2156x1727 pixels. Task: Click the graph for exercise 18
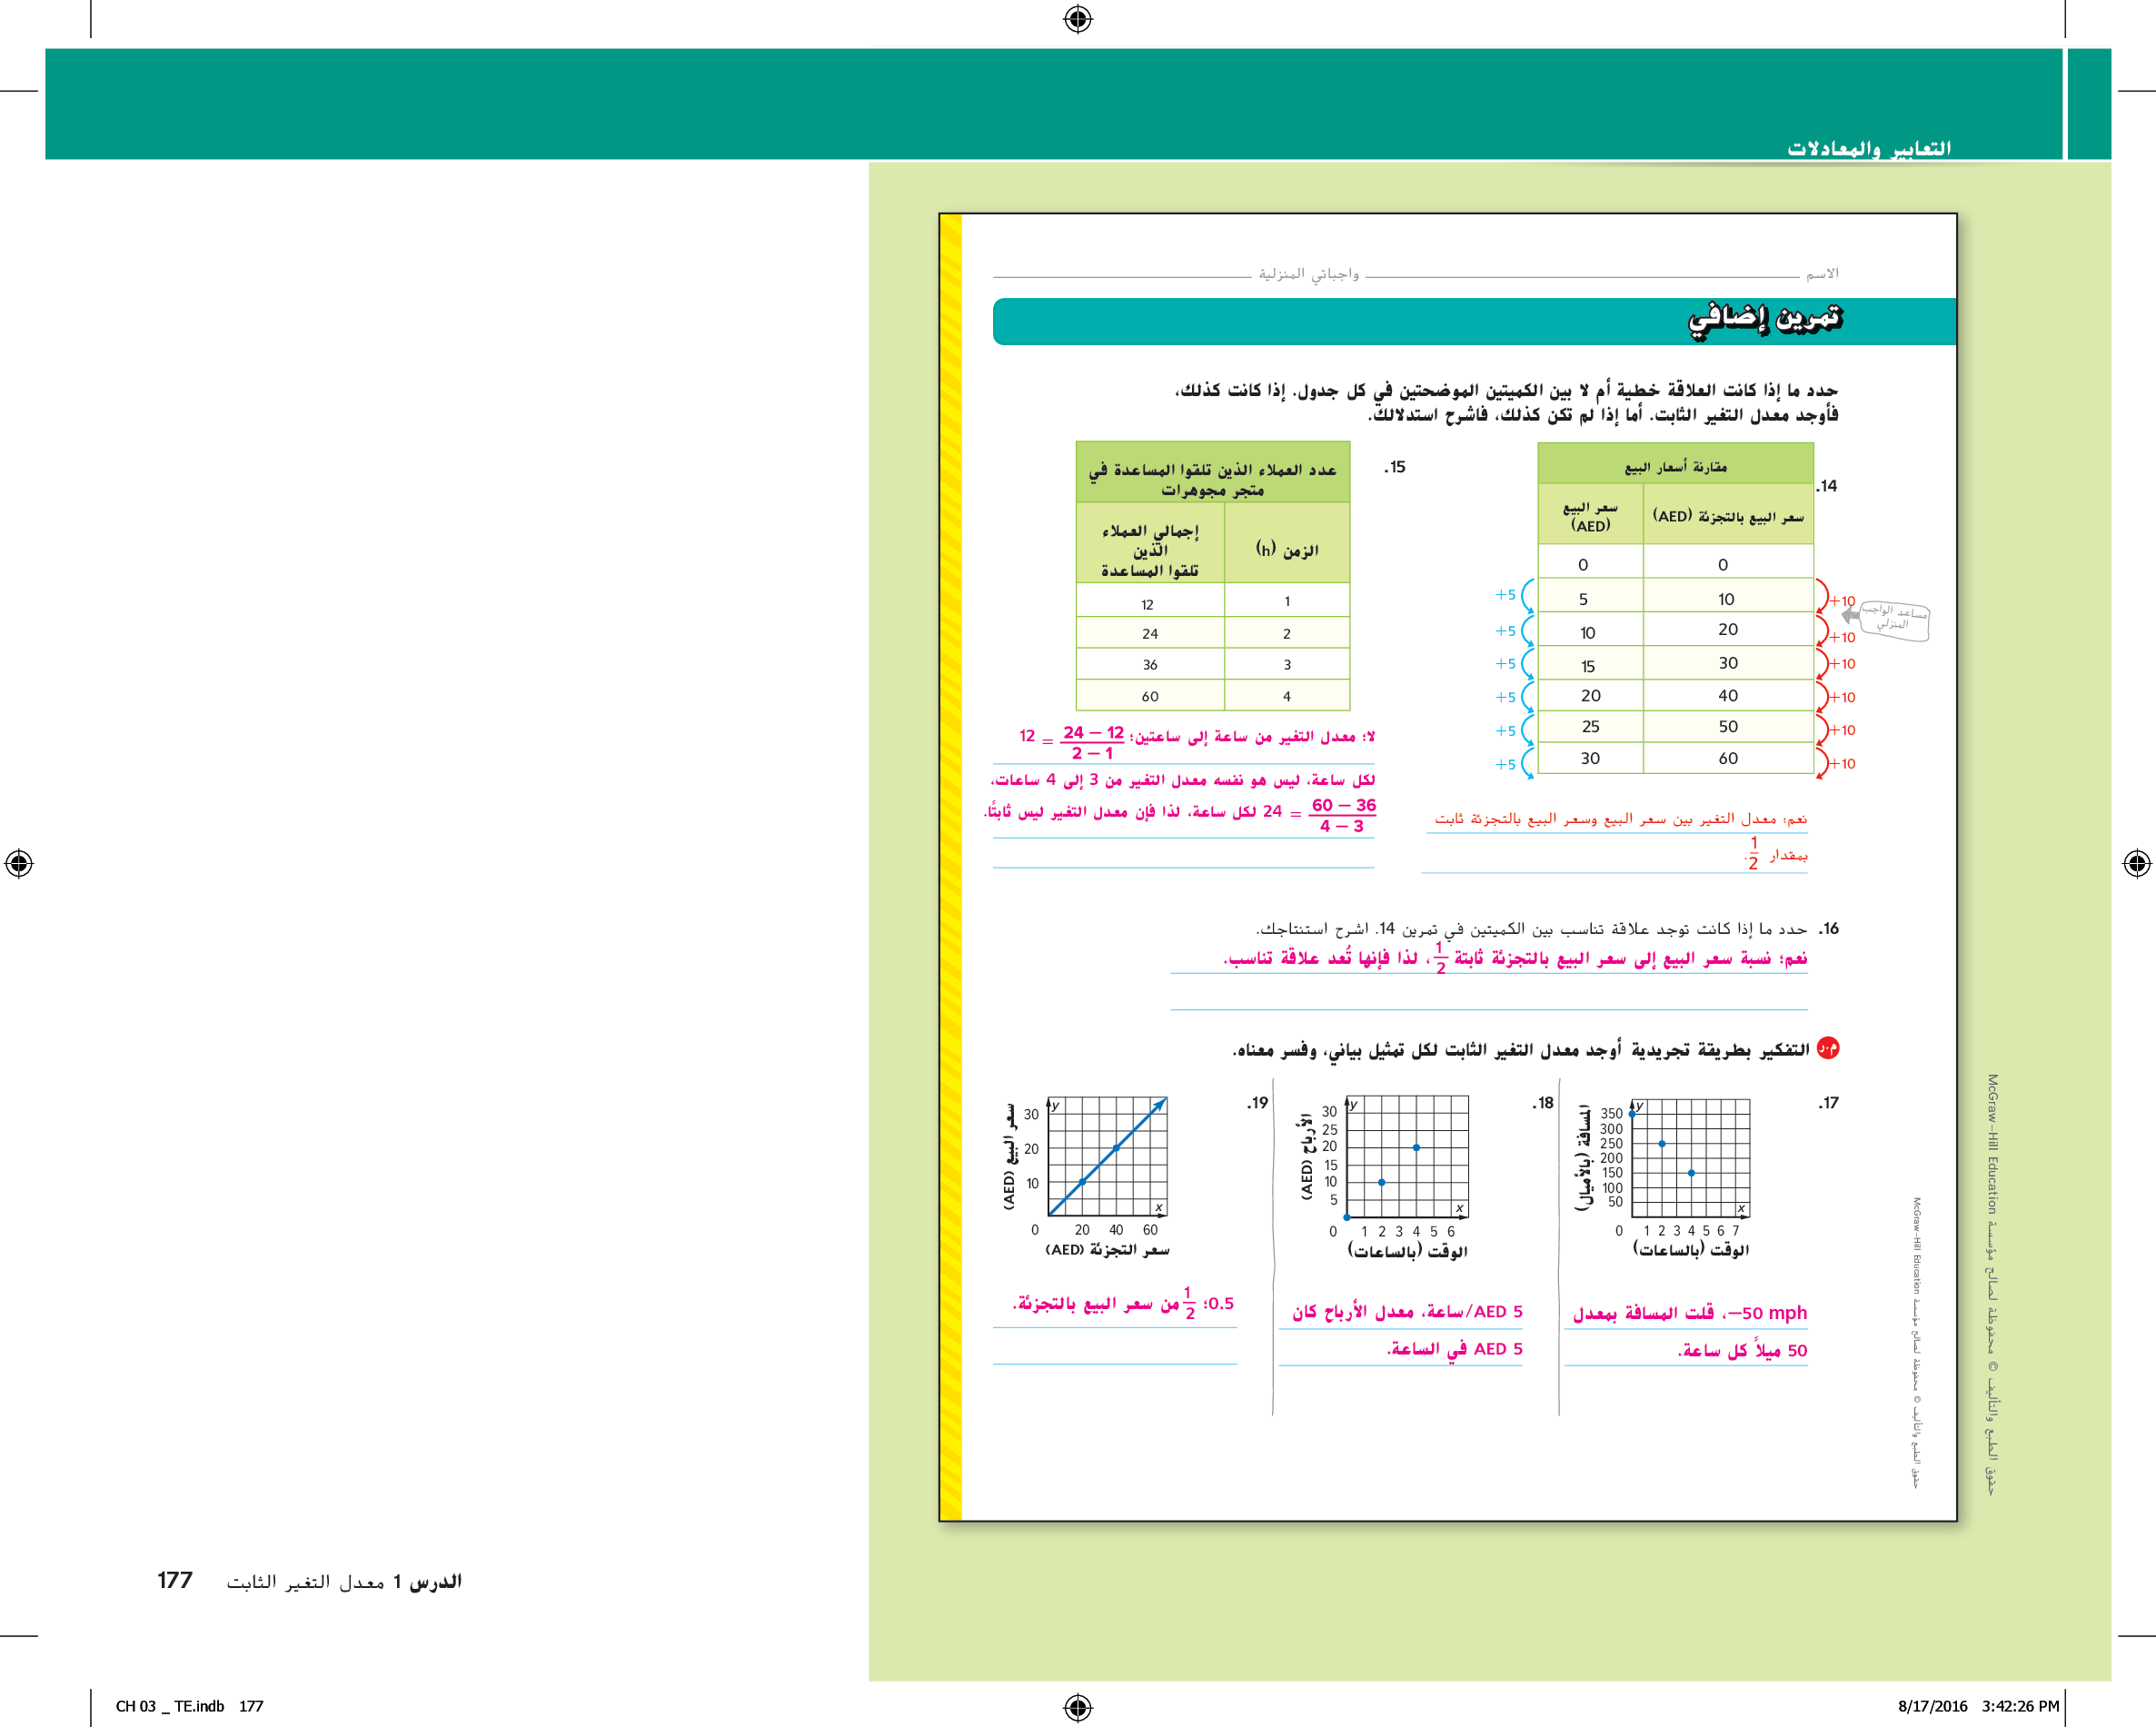[x=1407, y=1157]
